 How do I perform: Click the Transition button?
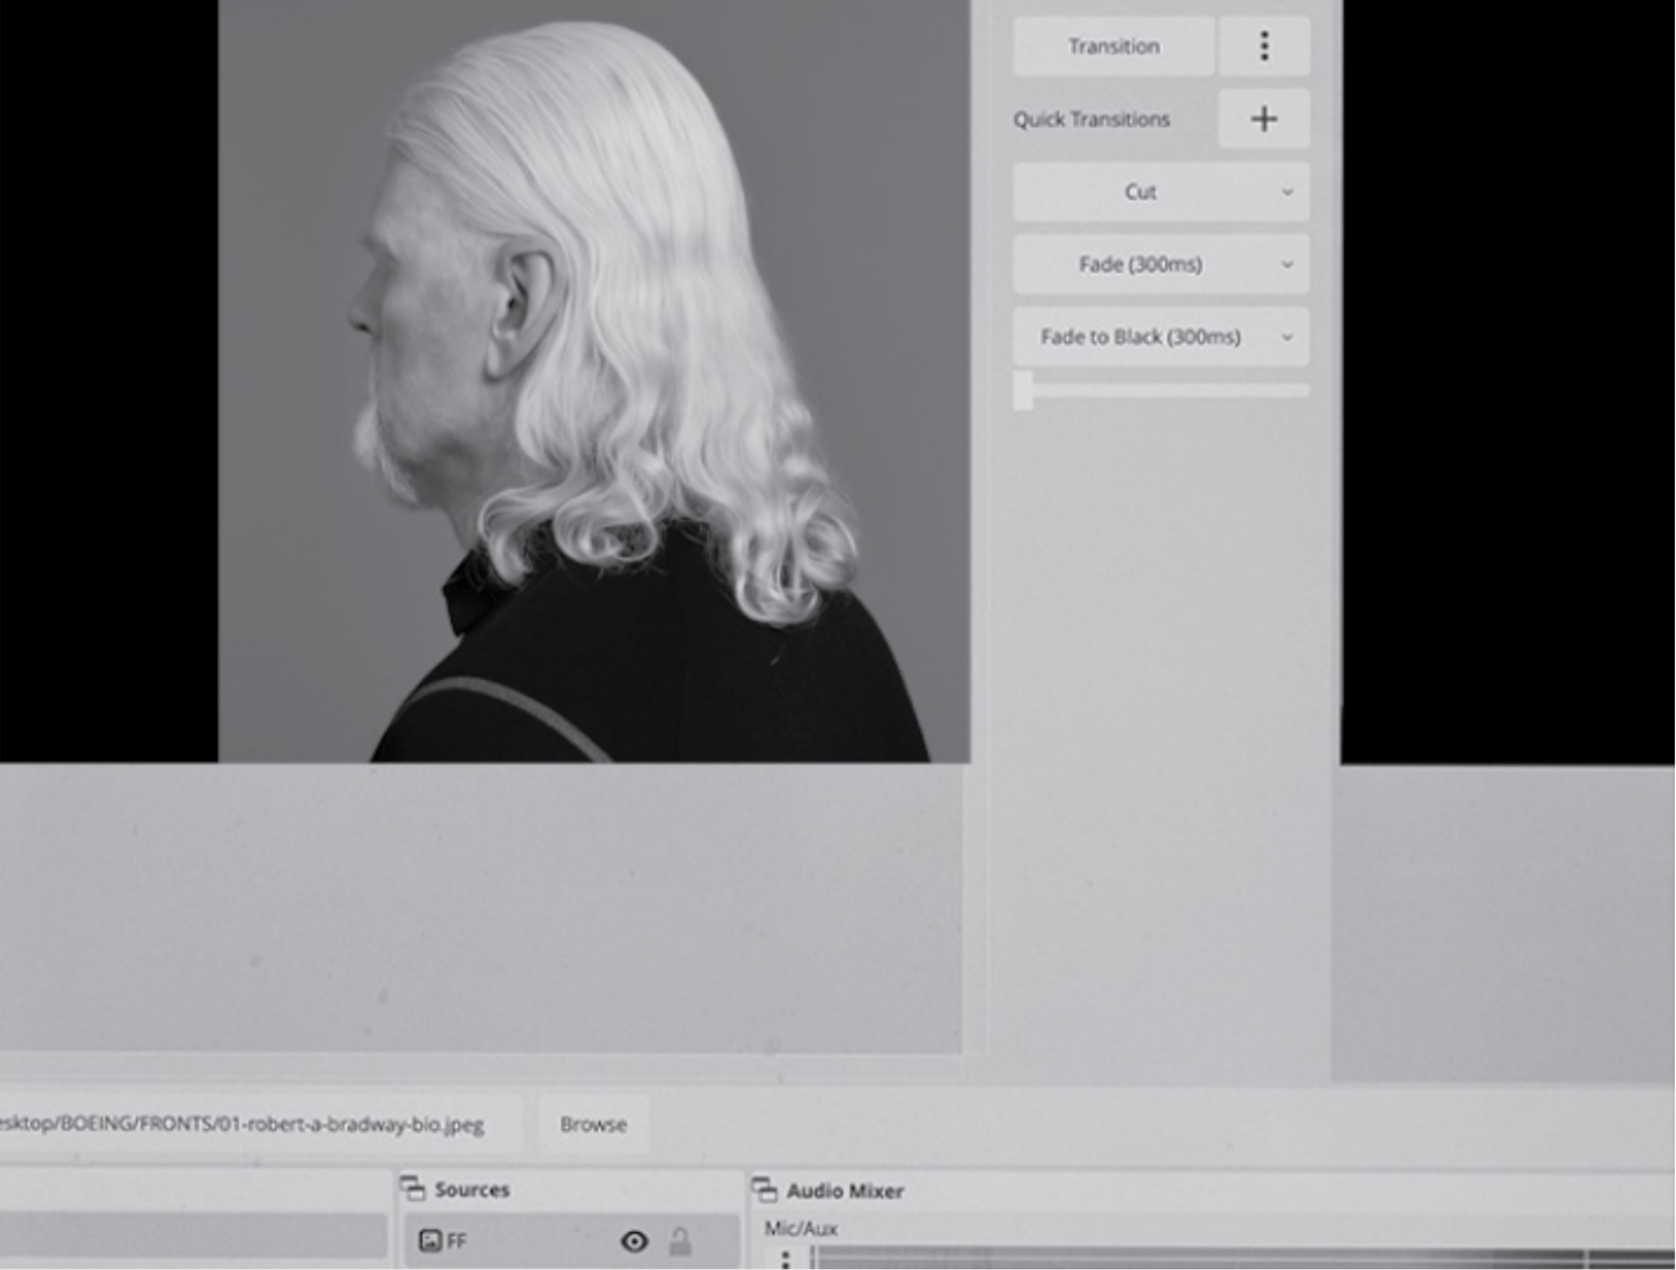1114,46
